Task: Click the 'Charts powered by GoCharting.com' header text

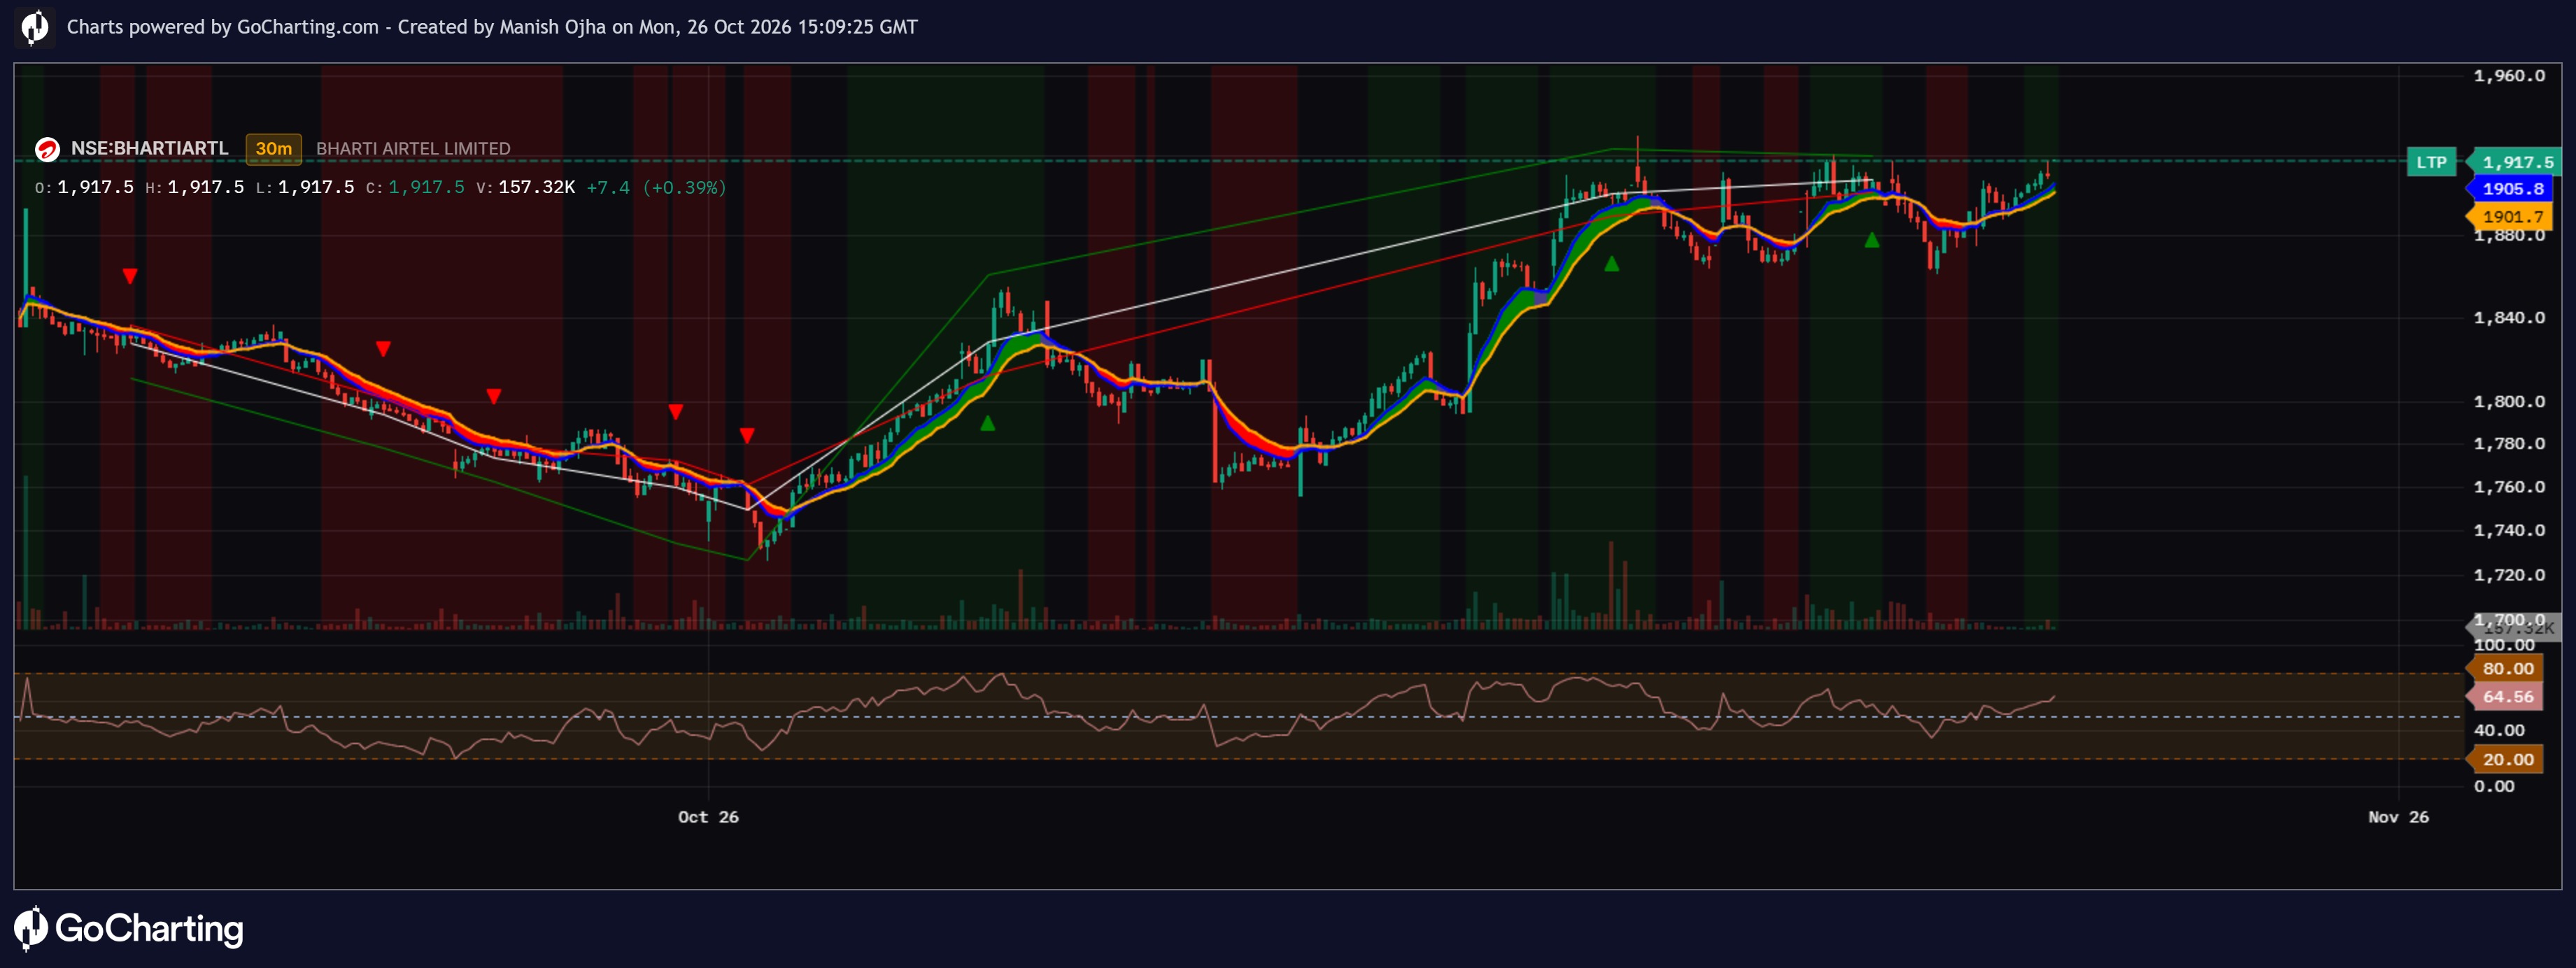Action: 223,27
